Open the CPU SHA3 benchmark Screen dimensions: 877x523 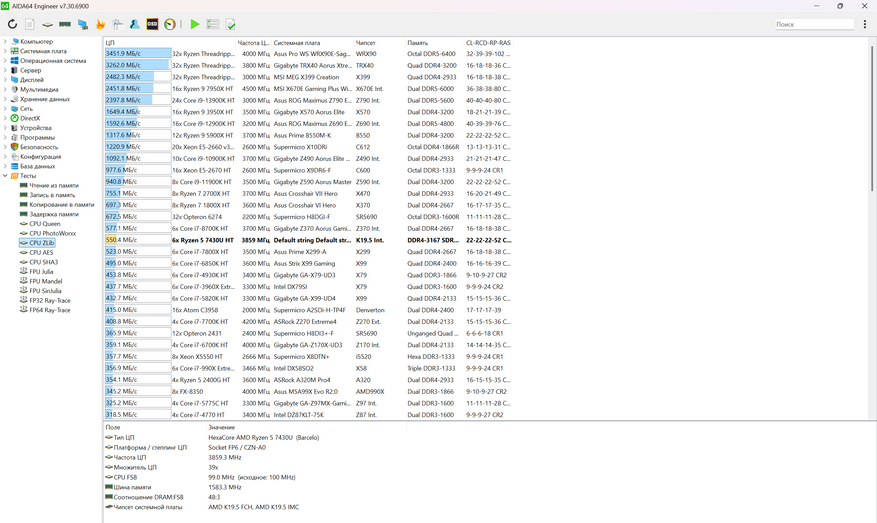[x=44, y=262]
